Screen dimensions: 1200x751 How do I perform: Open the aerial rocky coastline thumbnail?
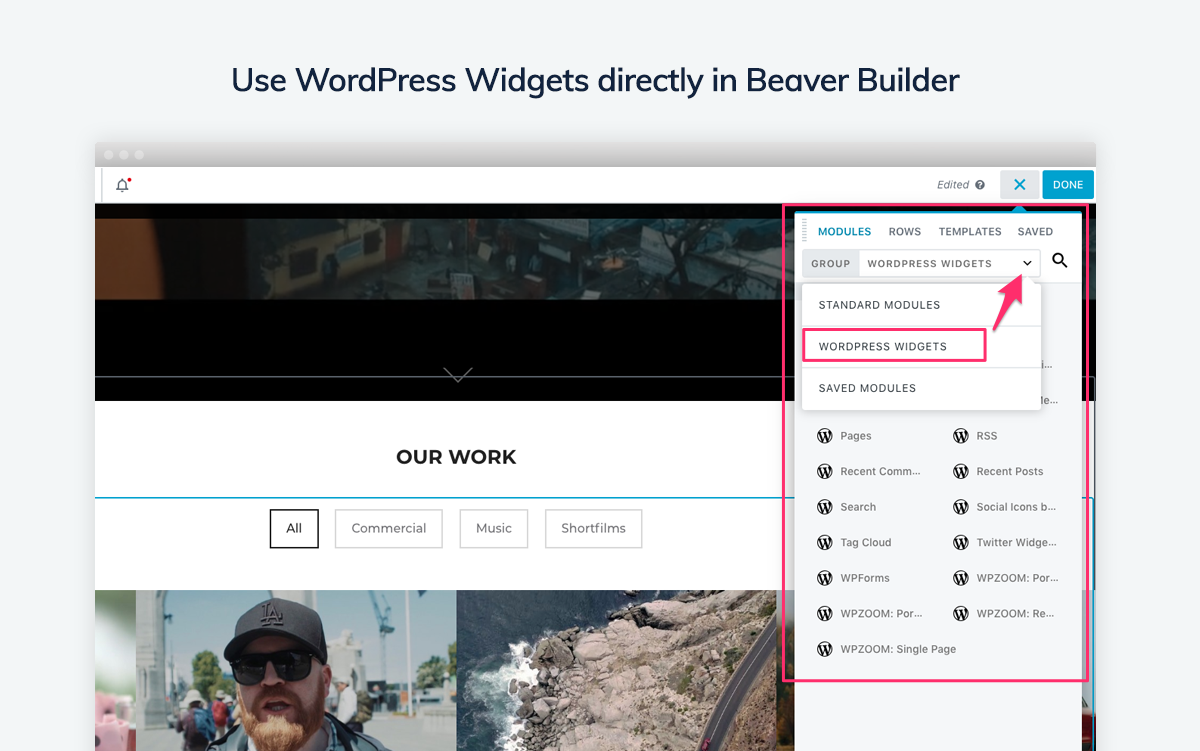coord(616,670)
